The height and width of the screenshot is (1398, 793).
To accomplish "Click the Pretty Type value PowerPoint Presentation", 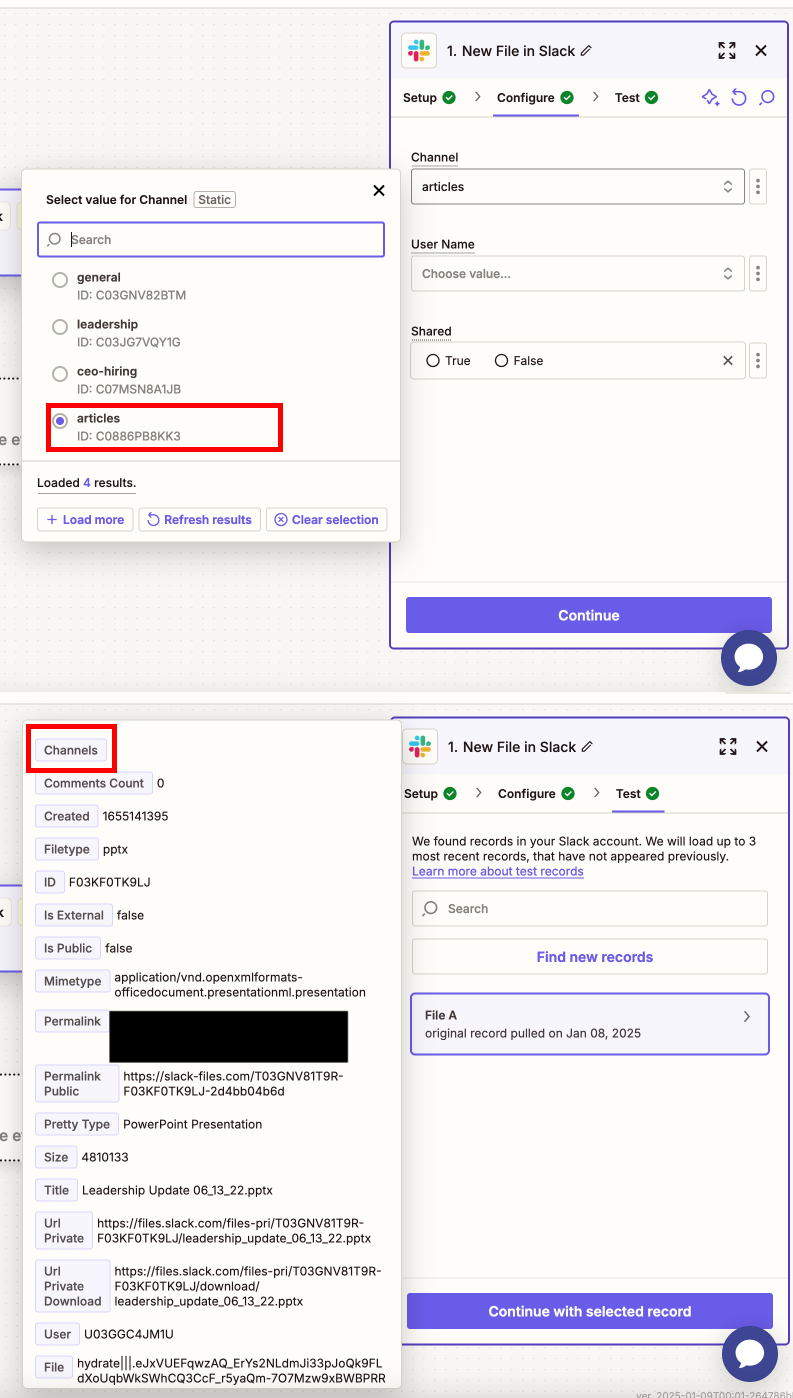I will tap(192, 1124).
